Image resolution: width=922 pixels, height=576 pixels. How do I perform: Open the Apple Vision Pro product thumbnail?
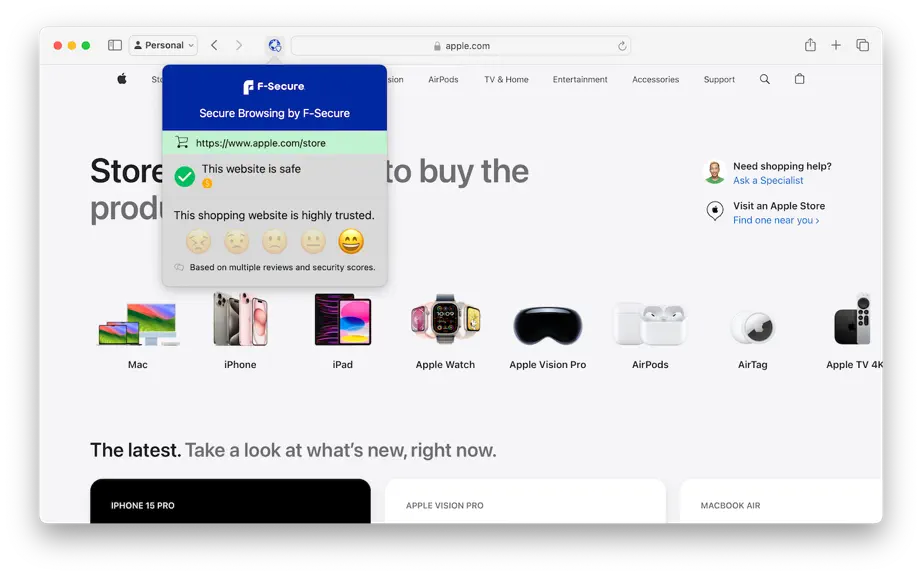click(547, 325)
